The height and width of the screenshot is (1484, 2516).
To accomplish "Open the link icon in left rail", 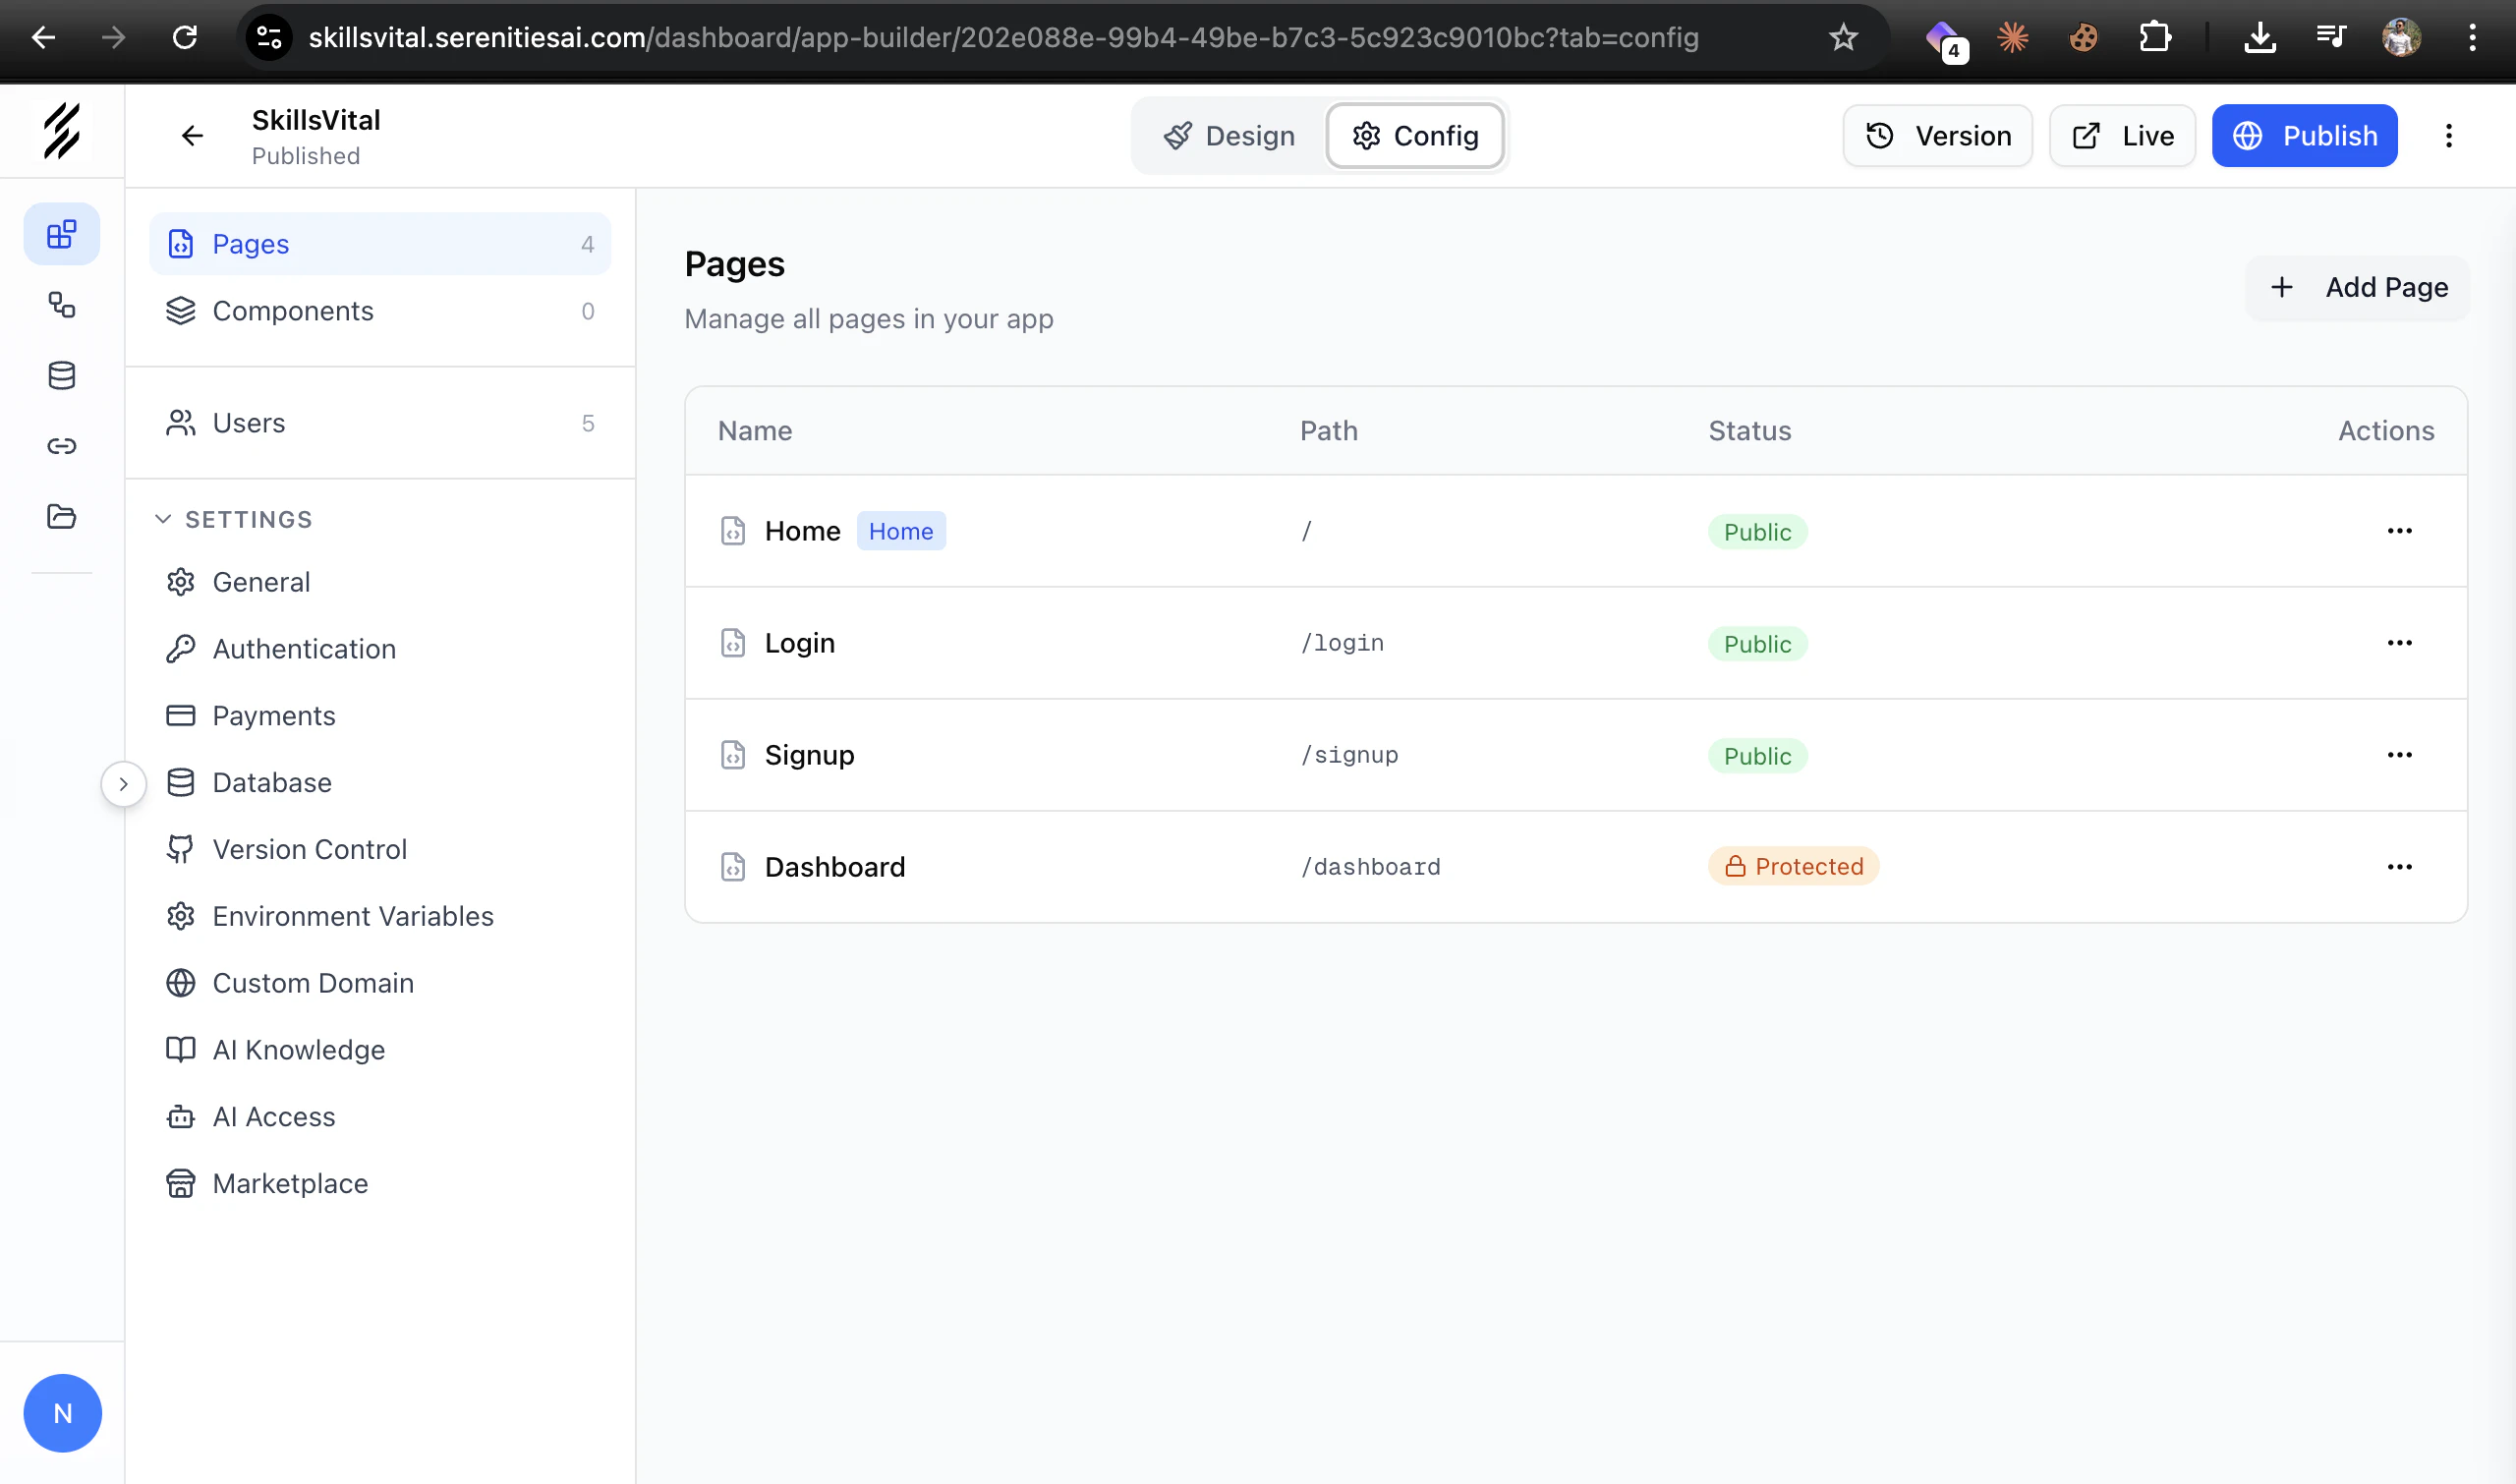I will (x=62, y=446).
